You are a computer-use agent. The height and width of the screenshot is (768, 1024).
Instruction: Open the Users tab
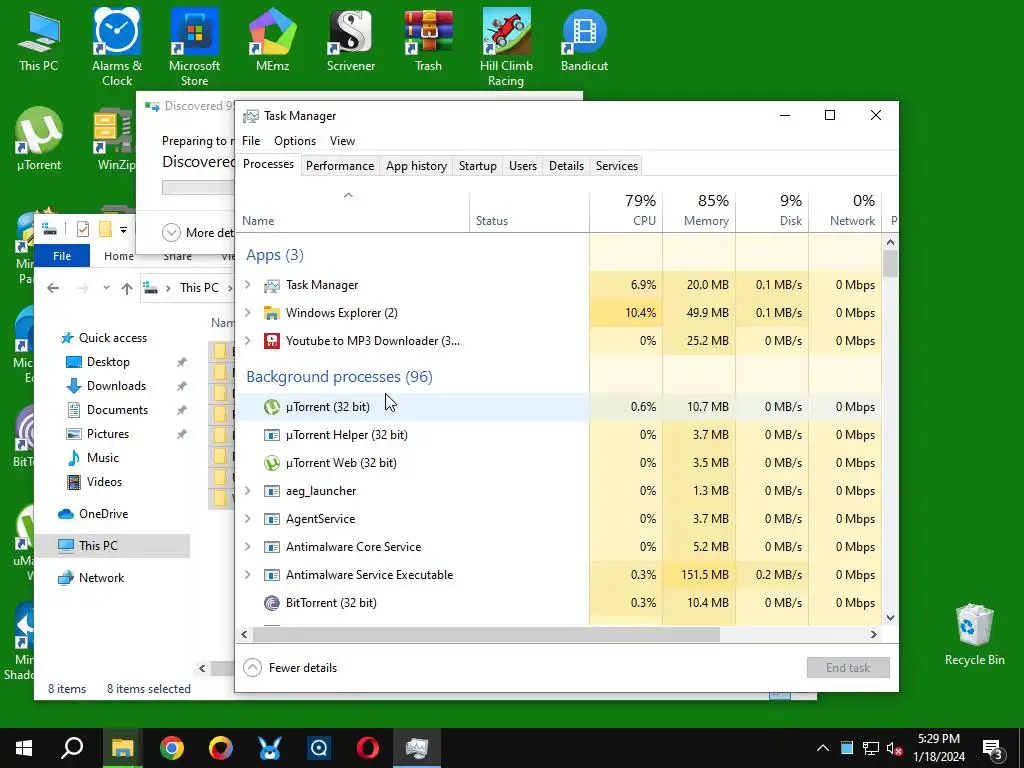[522, 166]
